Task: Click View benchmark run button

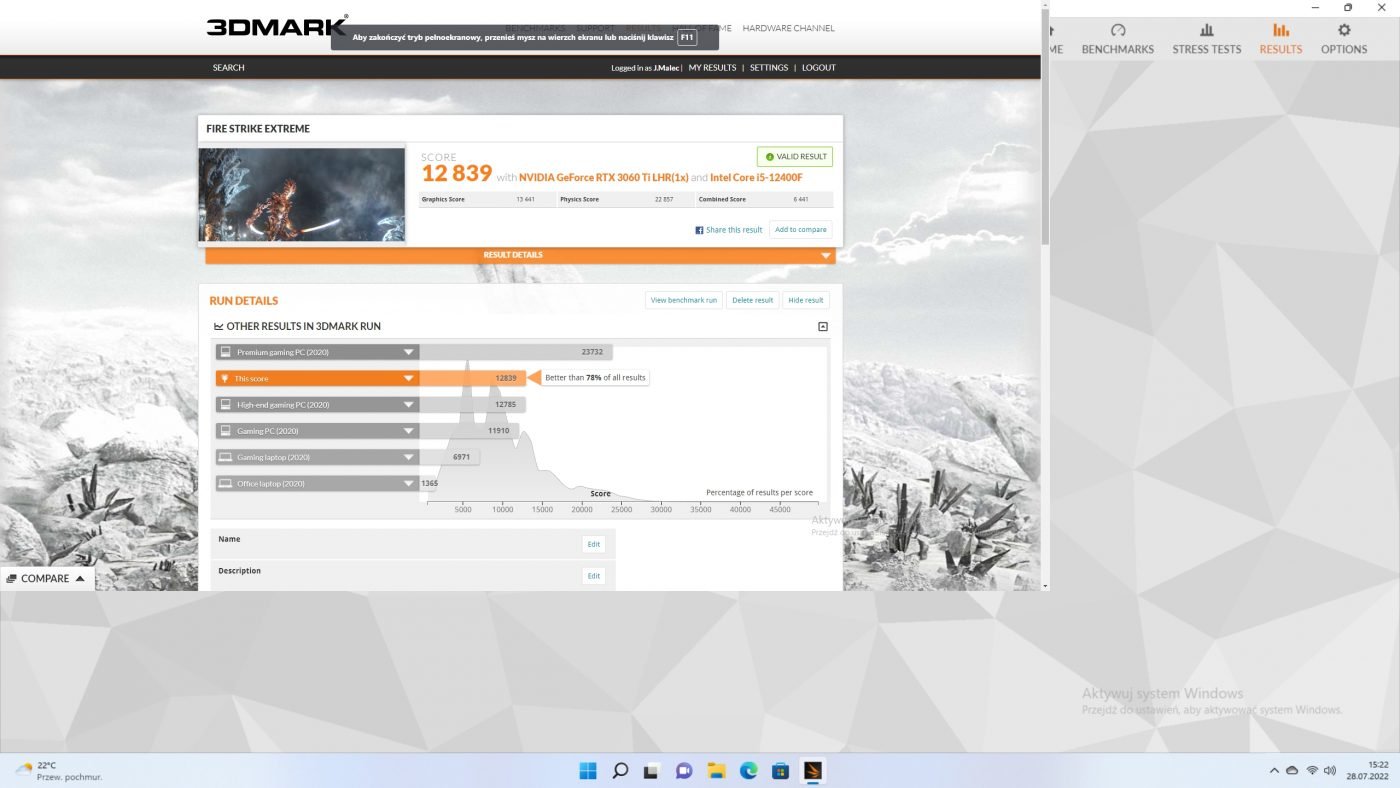Action: (684, 300)
